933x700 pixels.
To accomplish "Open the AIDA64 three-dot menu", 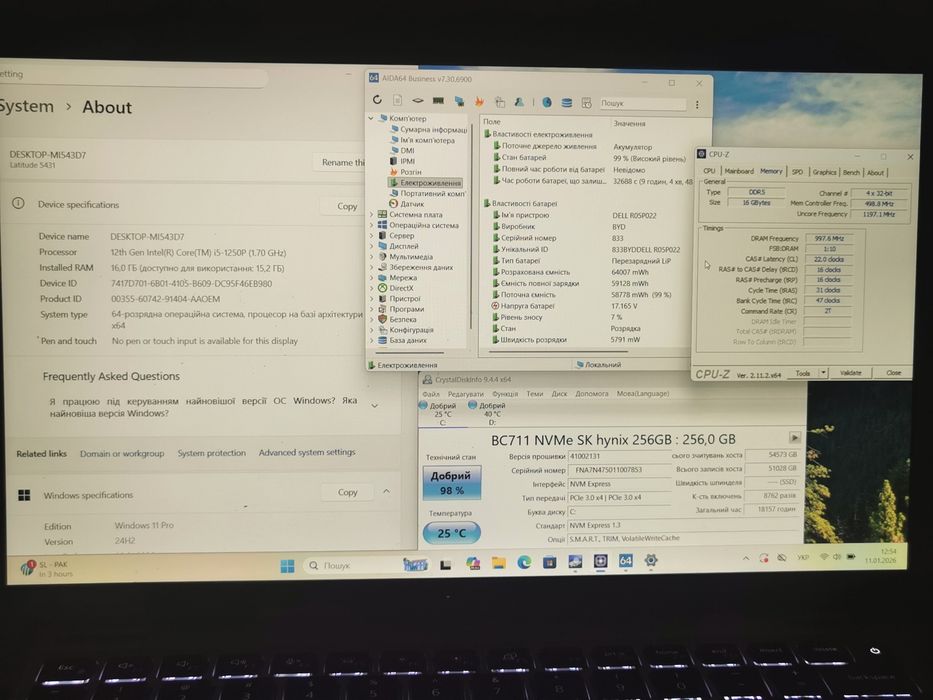I will 697,104.
